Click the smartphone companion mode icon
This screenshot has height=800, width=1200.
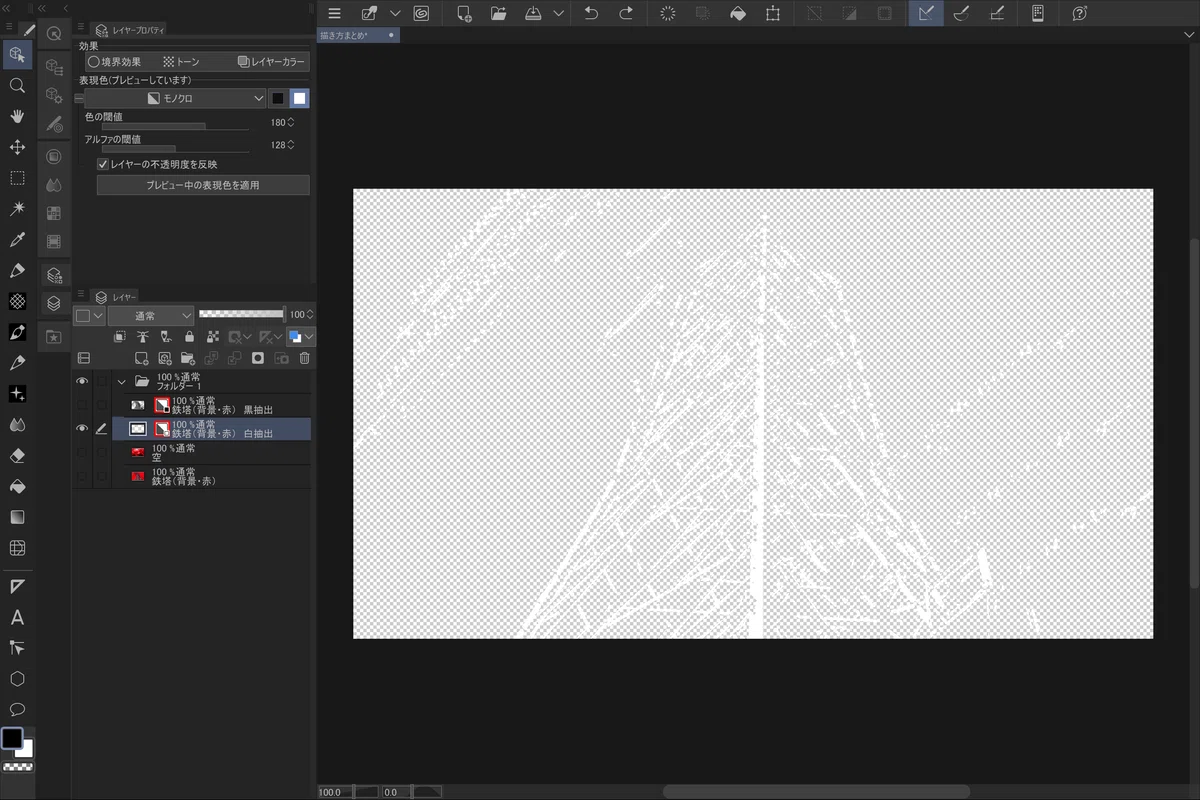point(1038,13)
